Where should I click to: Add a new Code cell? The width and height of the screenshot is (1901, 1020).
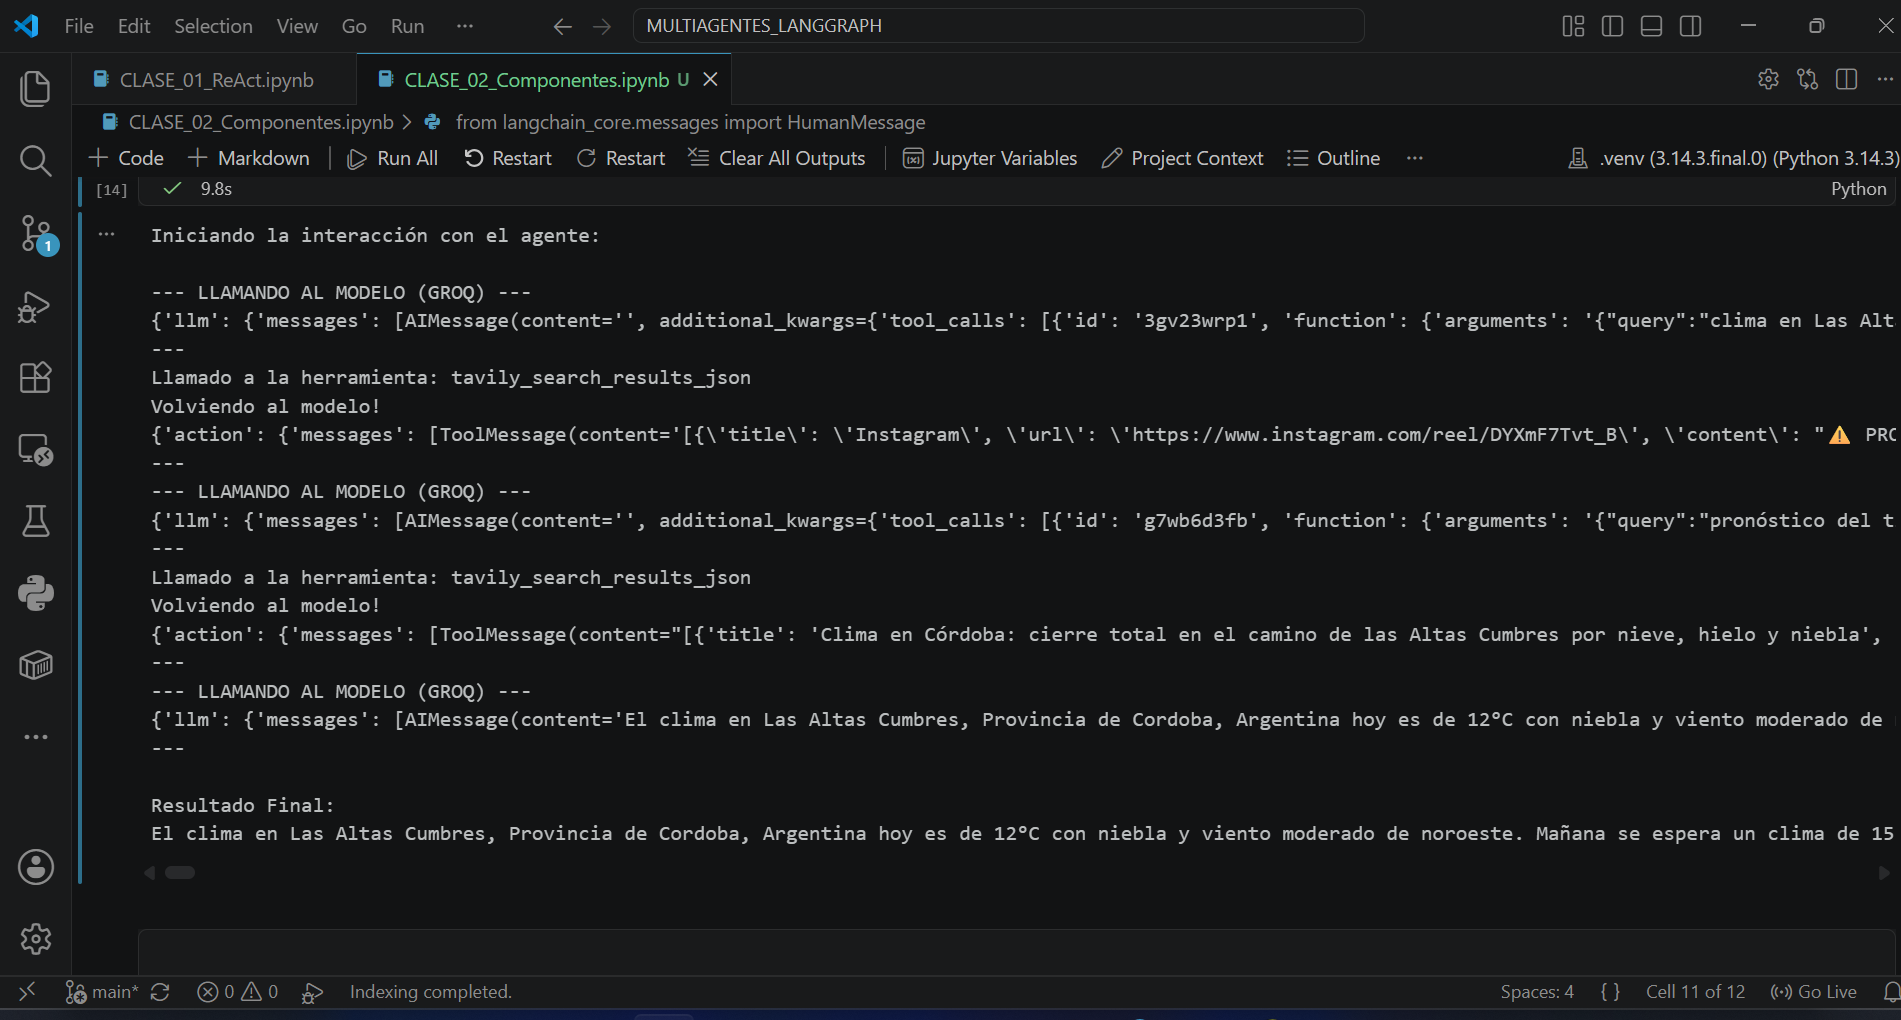click(x=126, y=158)
